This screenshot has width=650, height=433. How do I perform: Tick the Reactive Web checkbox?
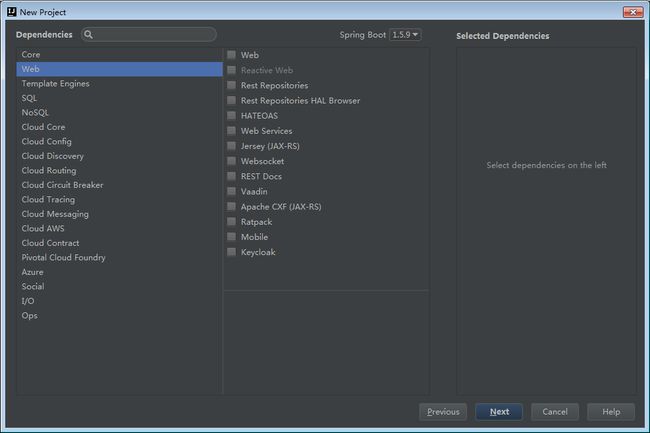[232, 70]
